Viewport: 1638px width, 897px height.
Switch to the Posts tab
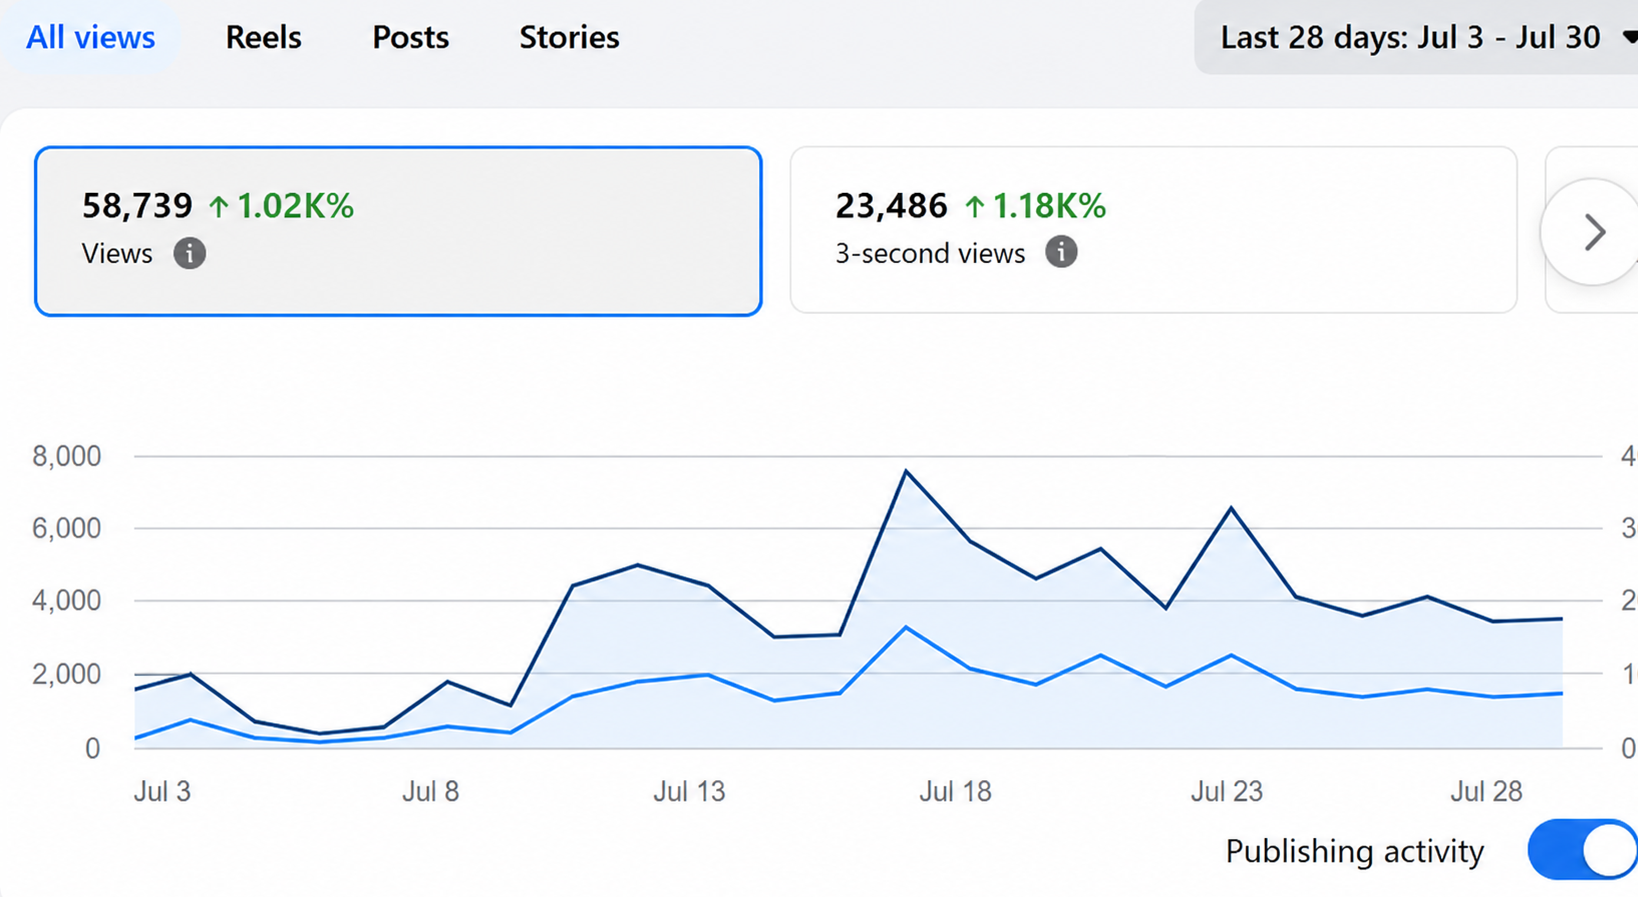click(x=410, y=37)
